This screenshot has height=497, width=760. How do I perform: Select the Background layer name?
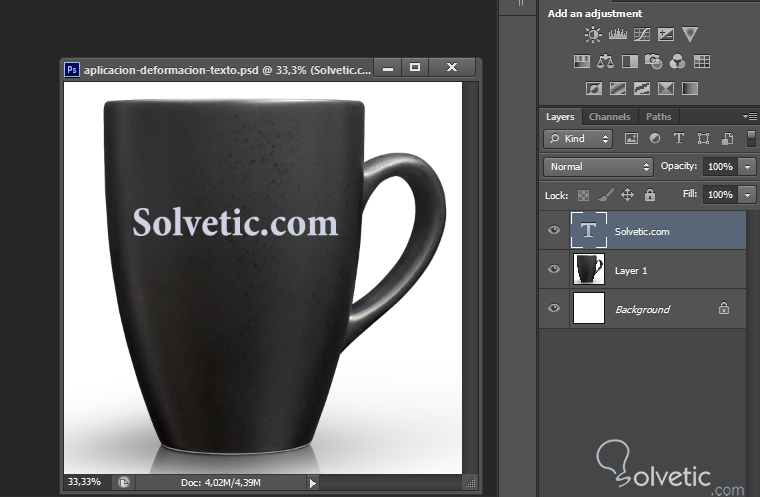tap(642, 309)
